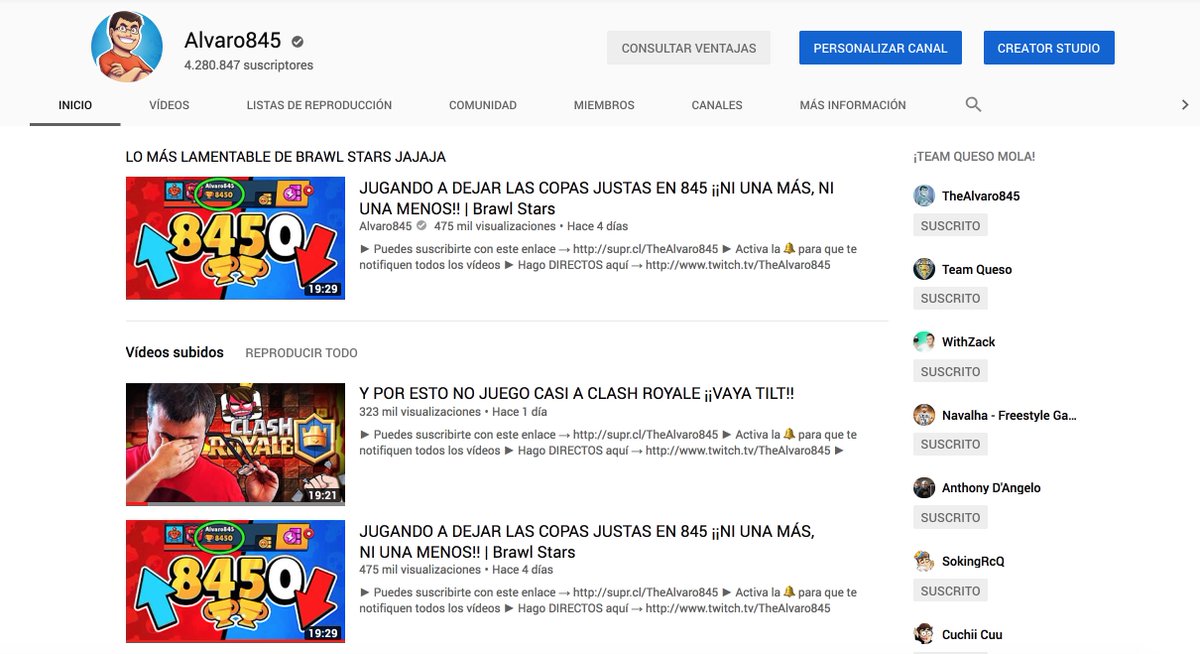
Task: Click the Alvaro845 uploader name under featured video
Action: click(x=385, y=226)
